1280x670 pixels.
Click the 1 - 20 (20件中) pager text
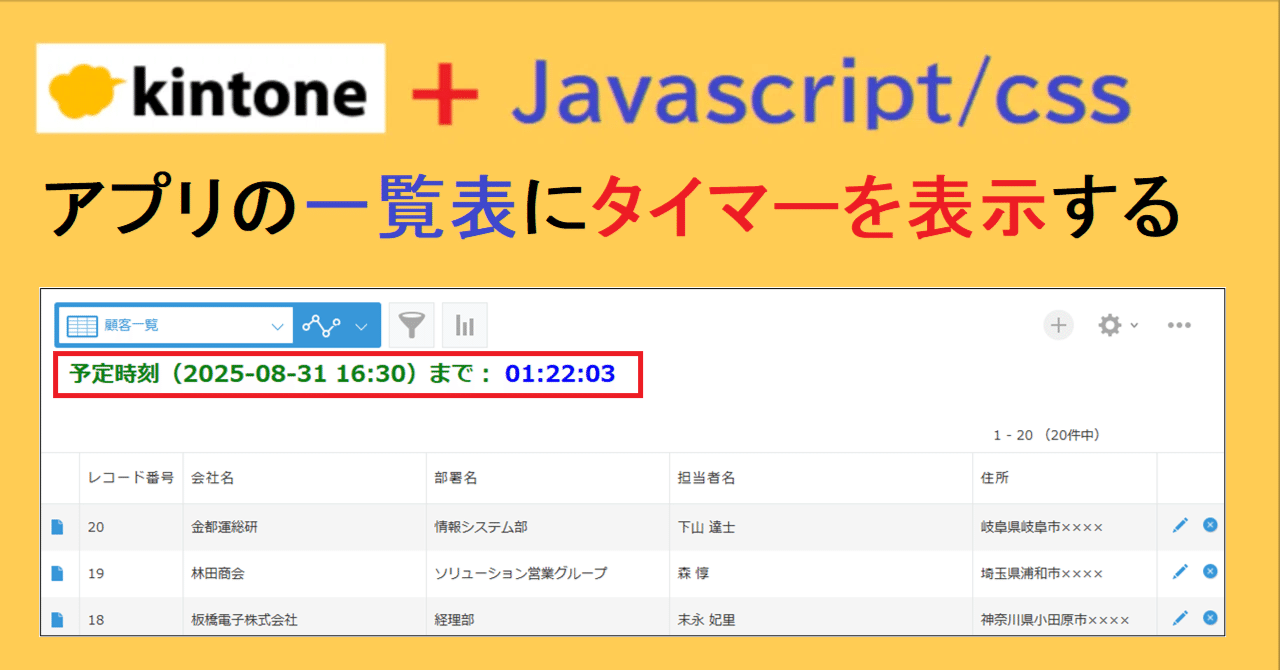tap(1046, 435)
